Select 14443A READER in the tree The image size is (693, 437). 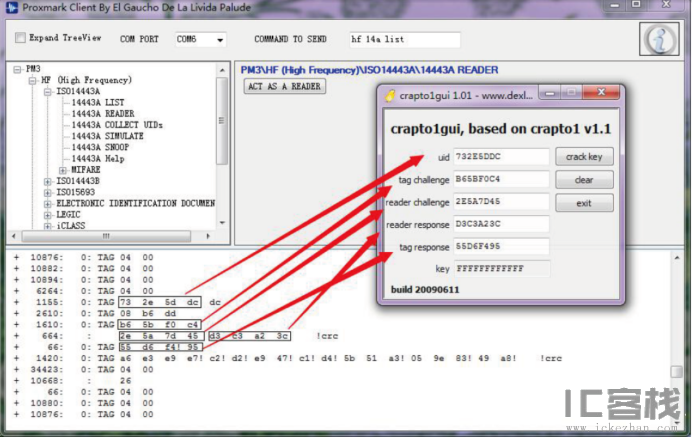click(103, 114)
